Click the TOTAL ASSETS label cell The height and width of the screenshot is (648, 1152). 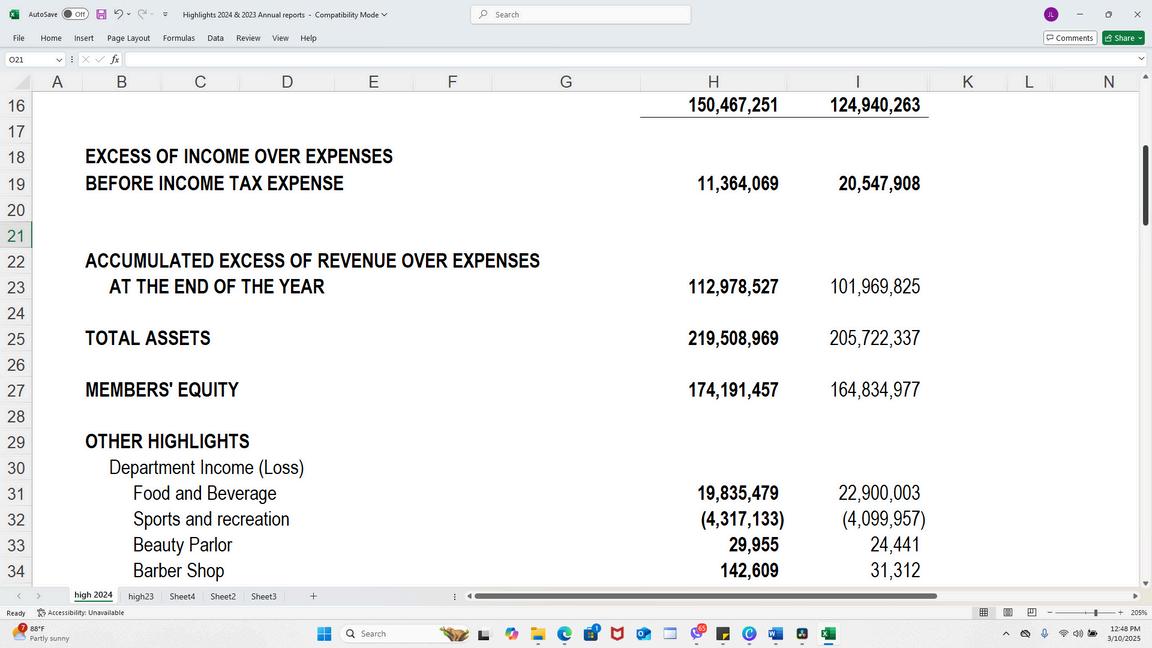click(148, 338)
